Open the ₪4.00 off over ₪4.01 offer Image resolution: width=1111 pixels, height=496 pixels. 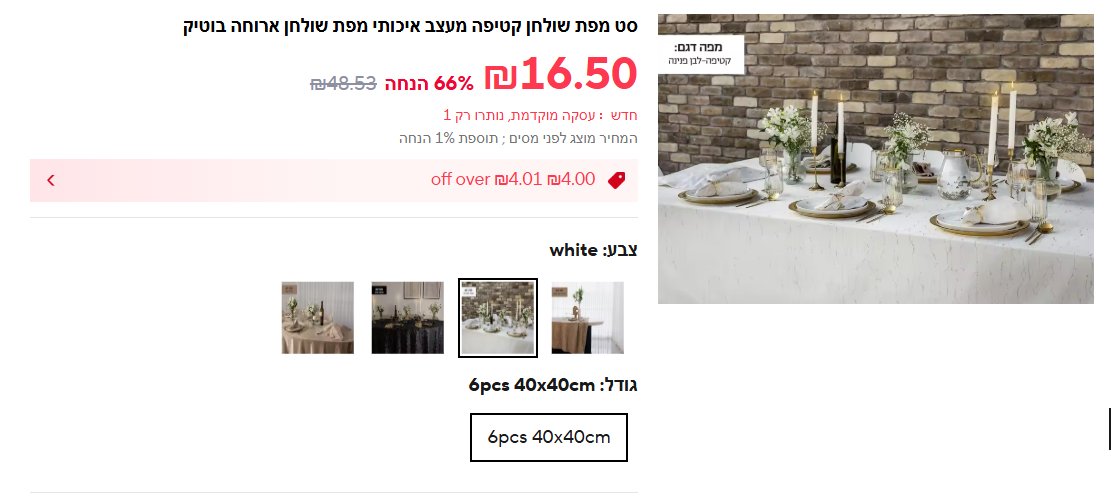click(334, 180)
